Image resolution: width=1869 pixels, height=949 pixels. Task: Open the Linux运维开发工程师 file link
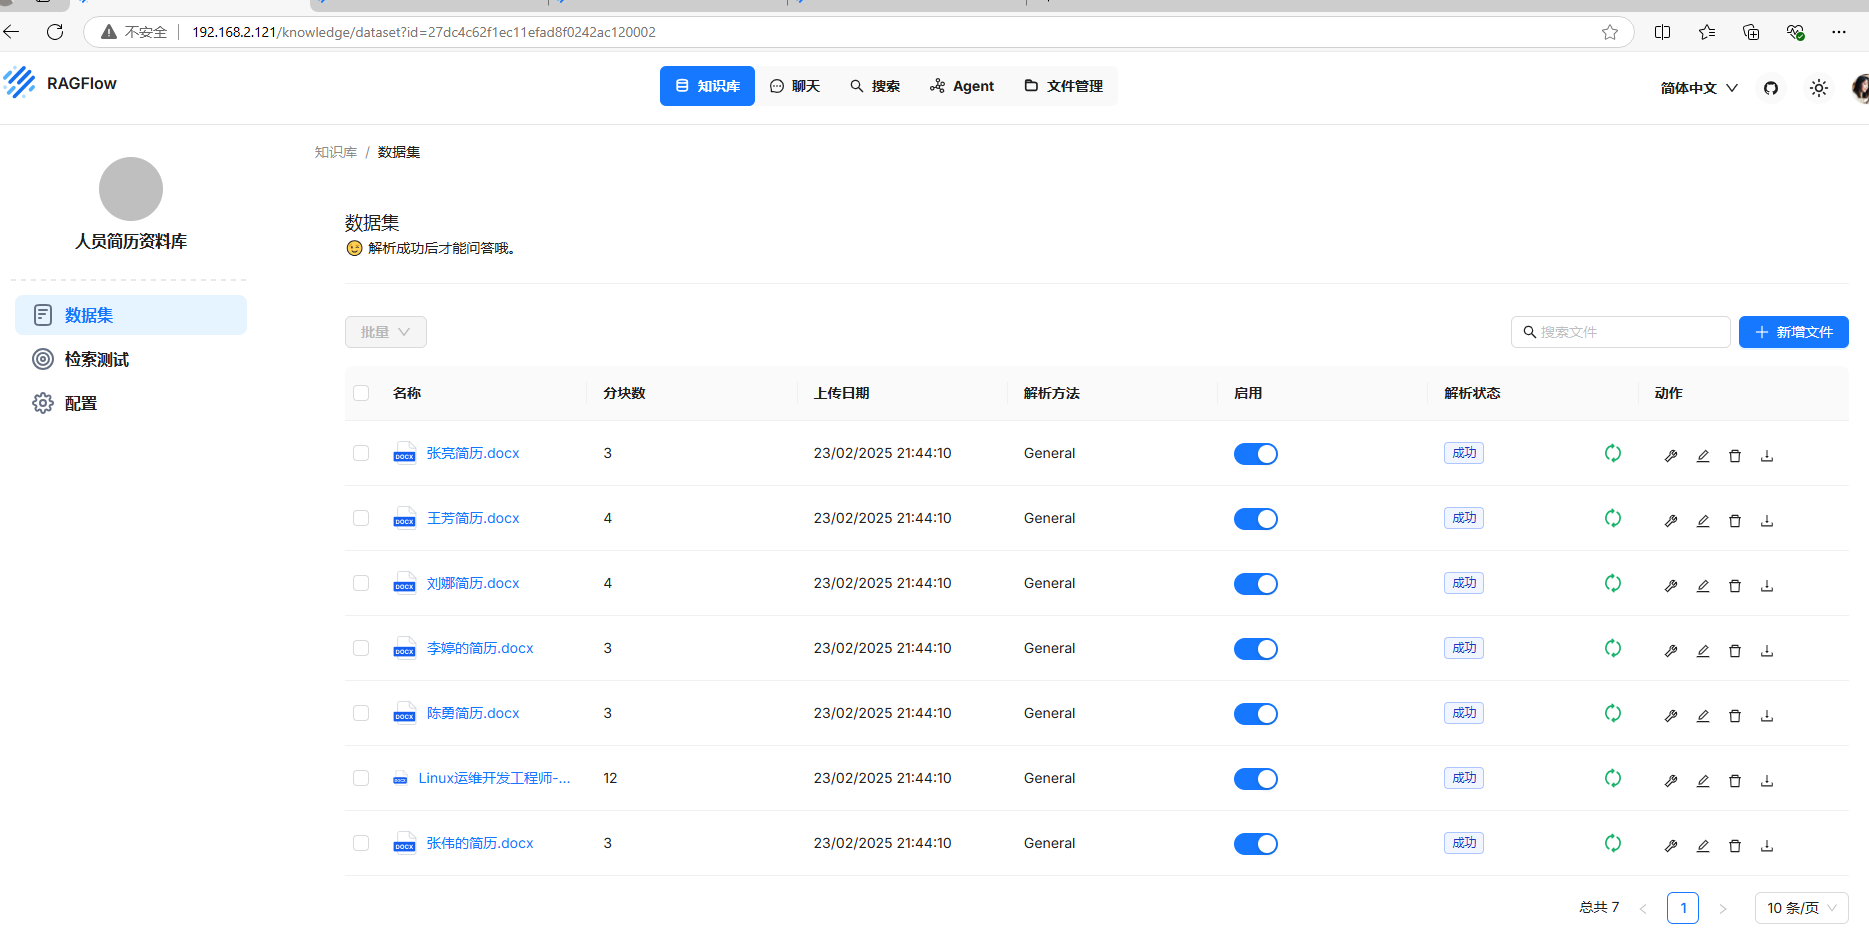[494, 778]
